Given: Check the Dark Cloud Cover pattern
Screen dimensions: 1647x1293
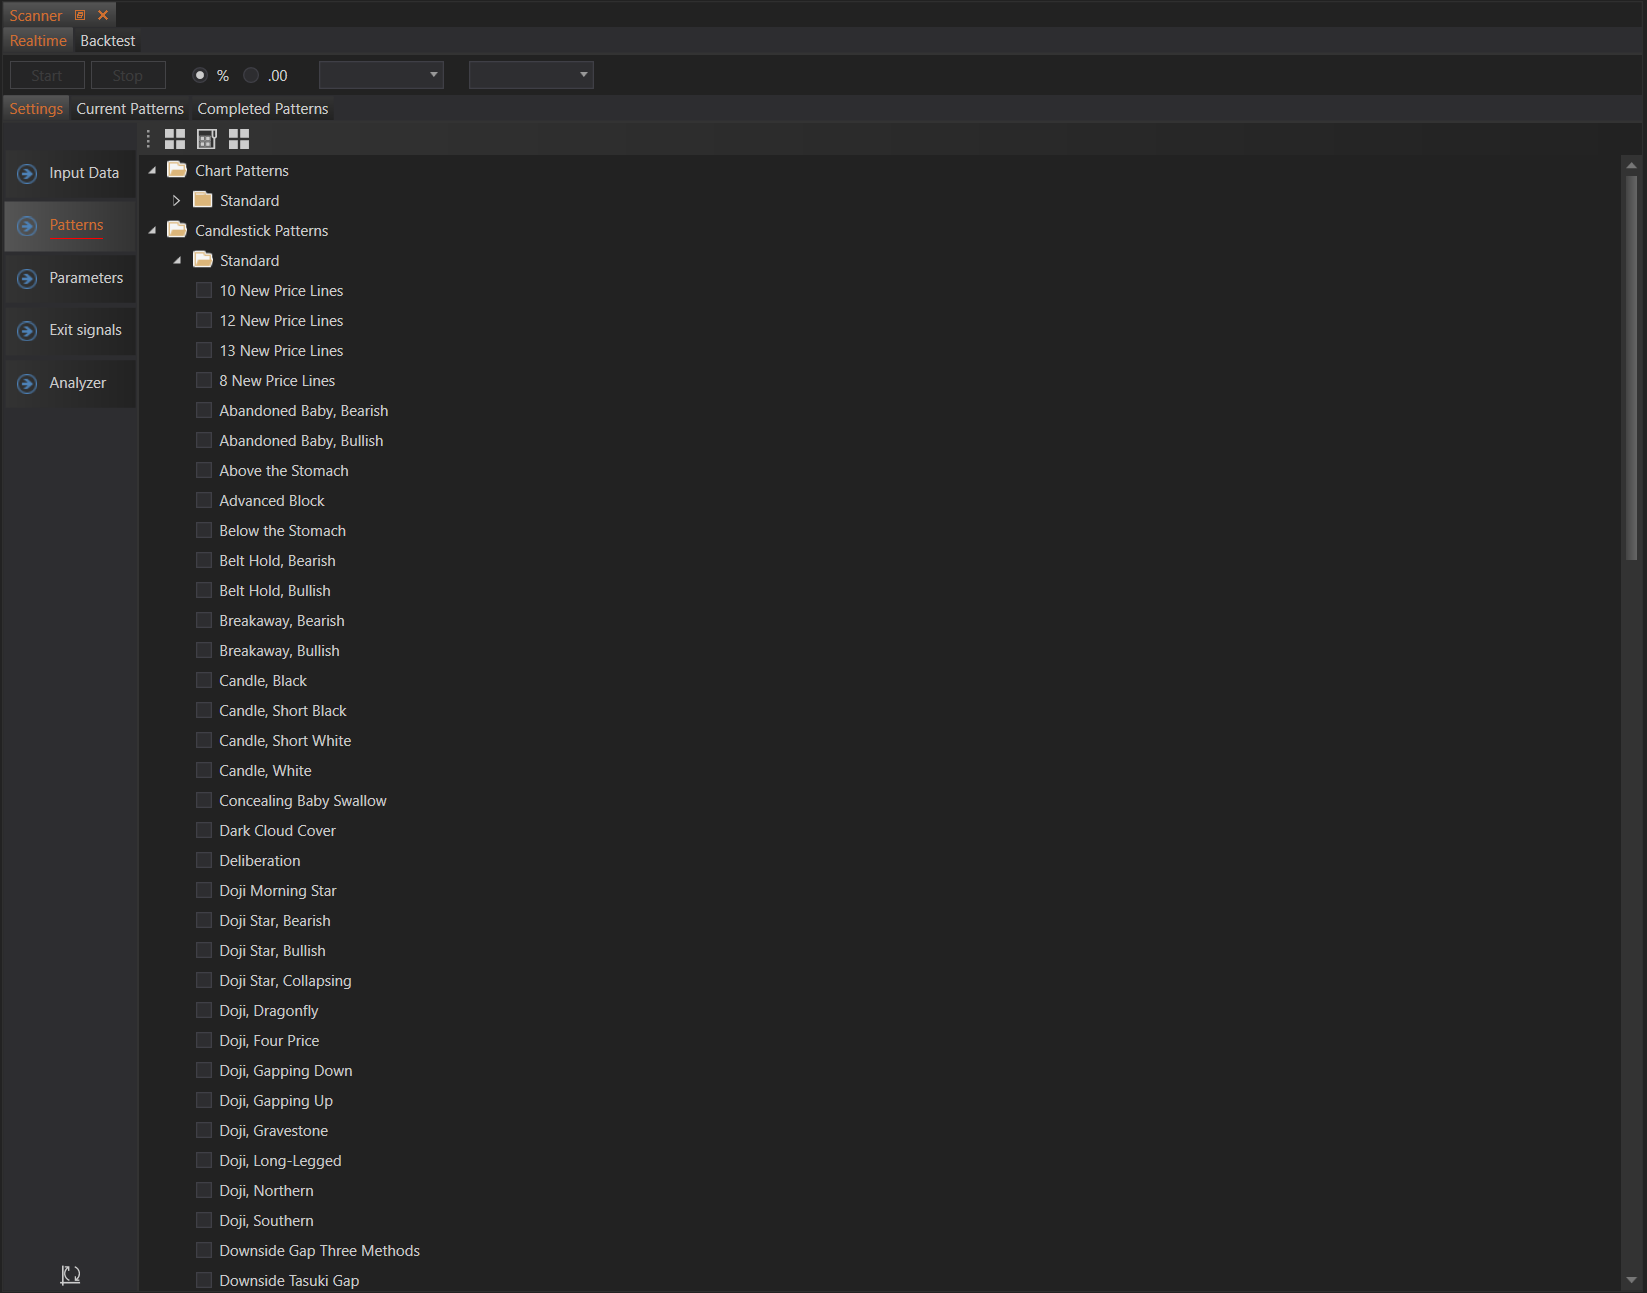Looking at the screenshot, I should [204, 831].
